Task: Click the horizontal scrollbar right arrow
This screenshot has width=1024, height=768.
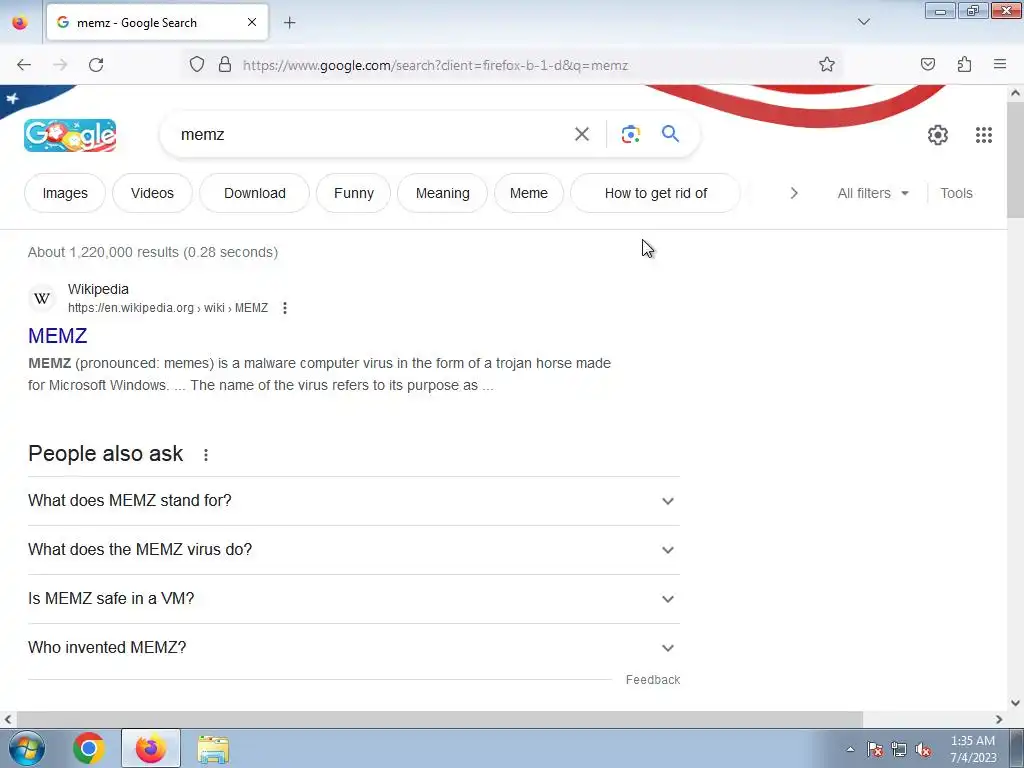Action: click(x=999, y=719)
